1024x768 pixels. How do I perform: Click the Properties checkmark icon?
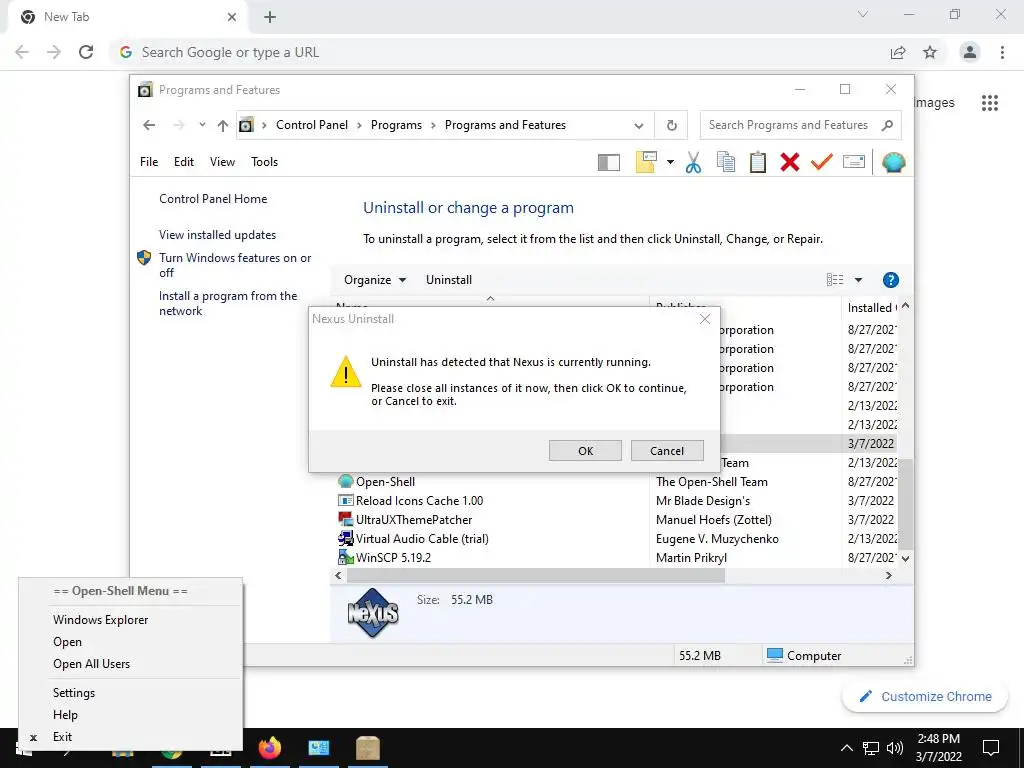click(x=822, y=162)
